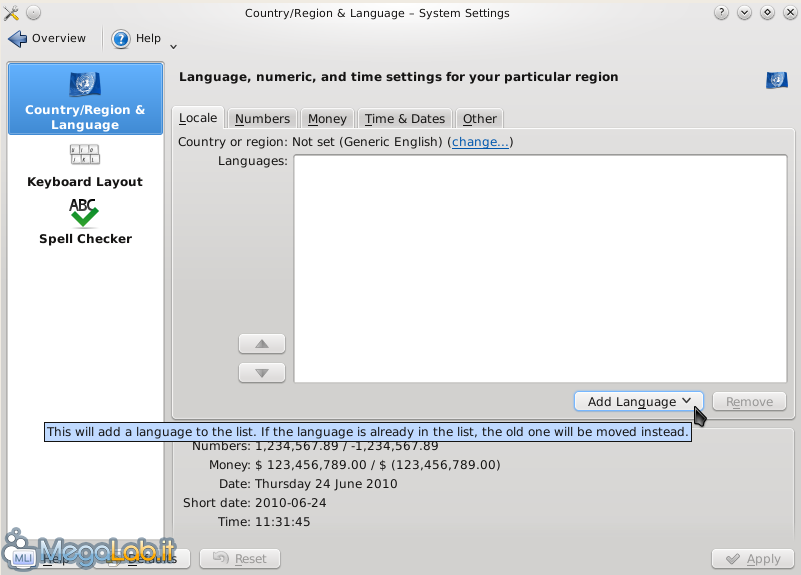Click the Apply button
The image size is (801, 575).
(752, 559)
